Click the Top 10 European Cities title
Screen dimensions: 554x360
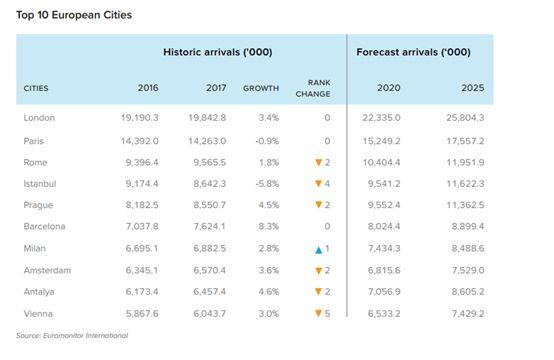coord(74,15)
